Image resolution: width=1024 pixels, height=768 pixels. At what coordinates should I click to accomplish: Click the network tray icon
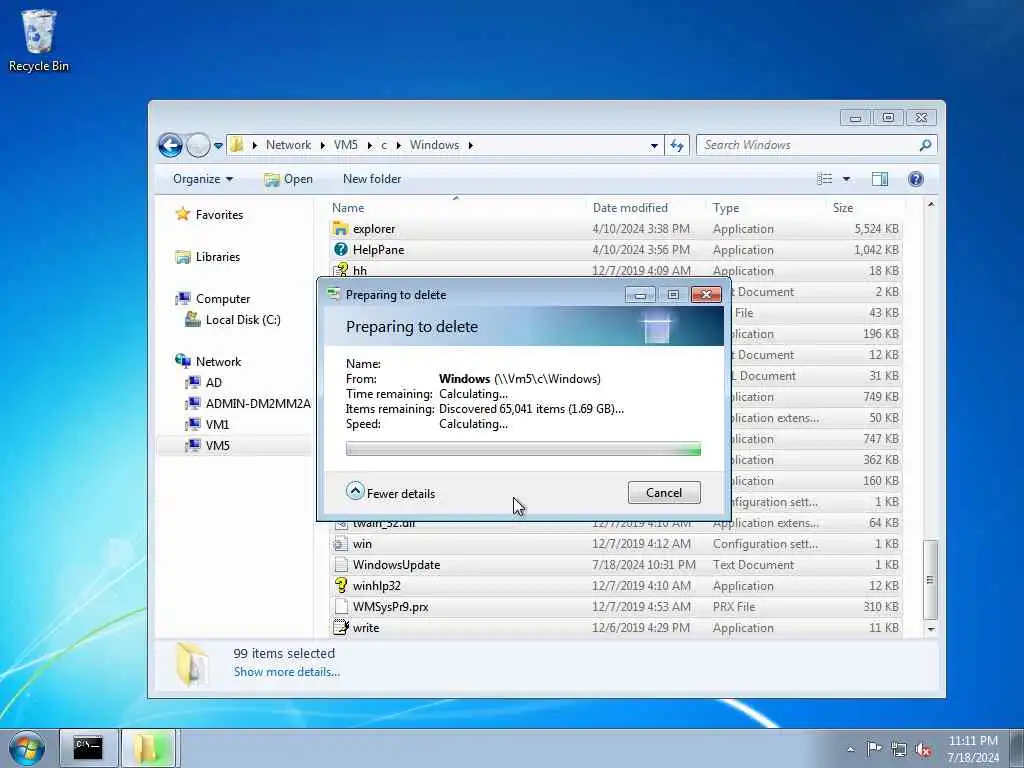(899, 750)
